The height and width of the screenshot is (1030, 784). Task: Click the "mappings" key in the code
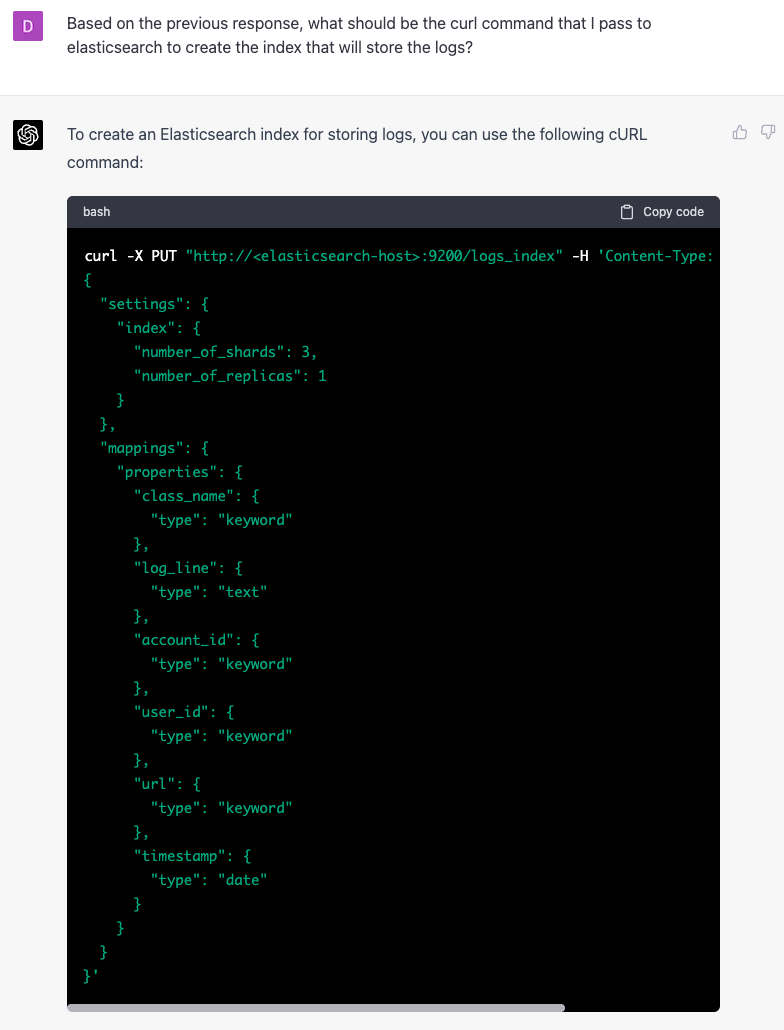click(x=140, y=448)
